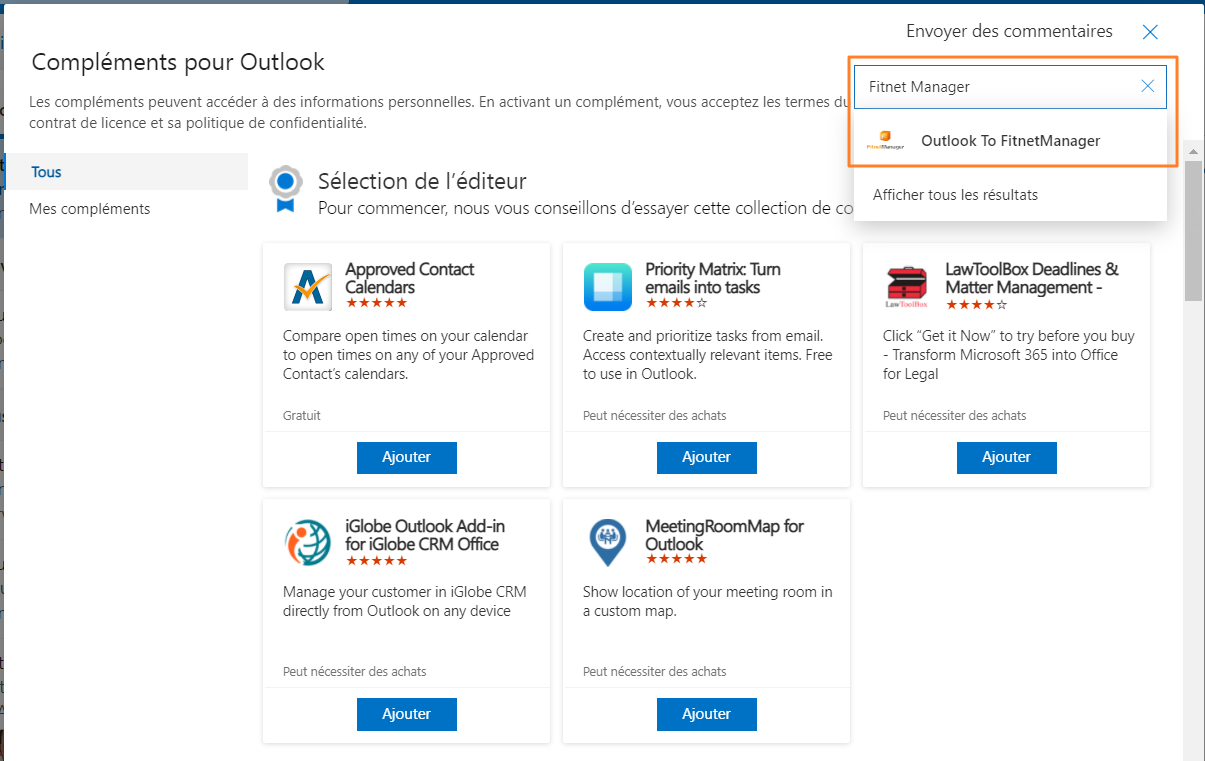This screenshot has height=761, width=1205.
Task: Click the MeetingRoomMap location pin icon
Action: click(608, 544)
